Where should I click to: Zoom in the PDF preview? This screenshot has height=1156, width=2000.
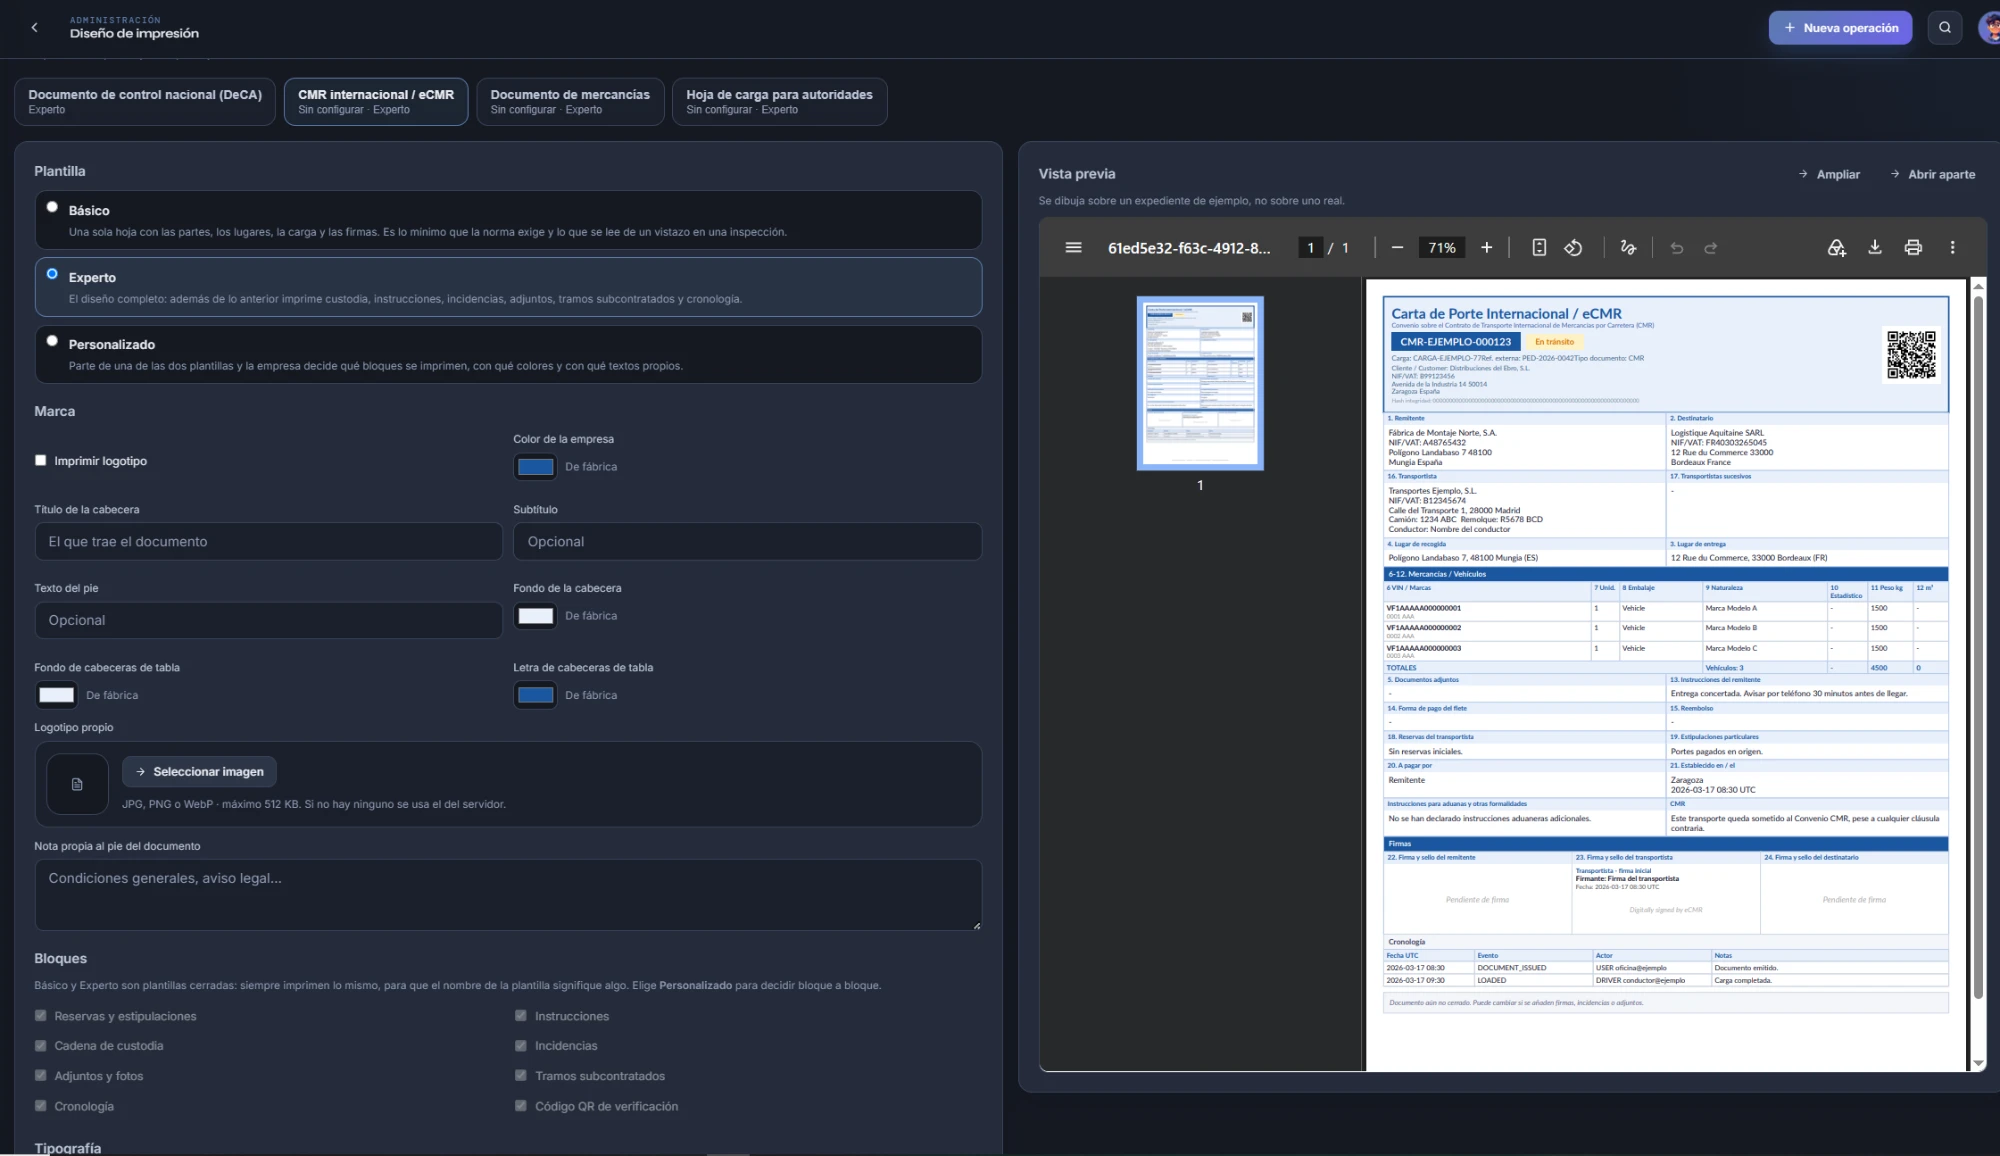click(1487, 248)
